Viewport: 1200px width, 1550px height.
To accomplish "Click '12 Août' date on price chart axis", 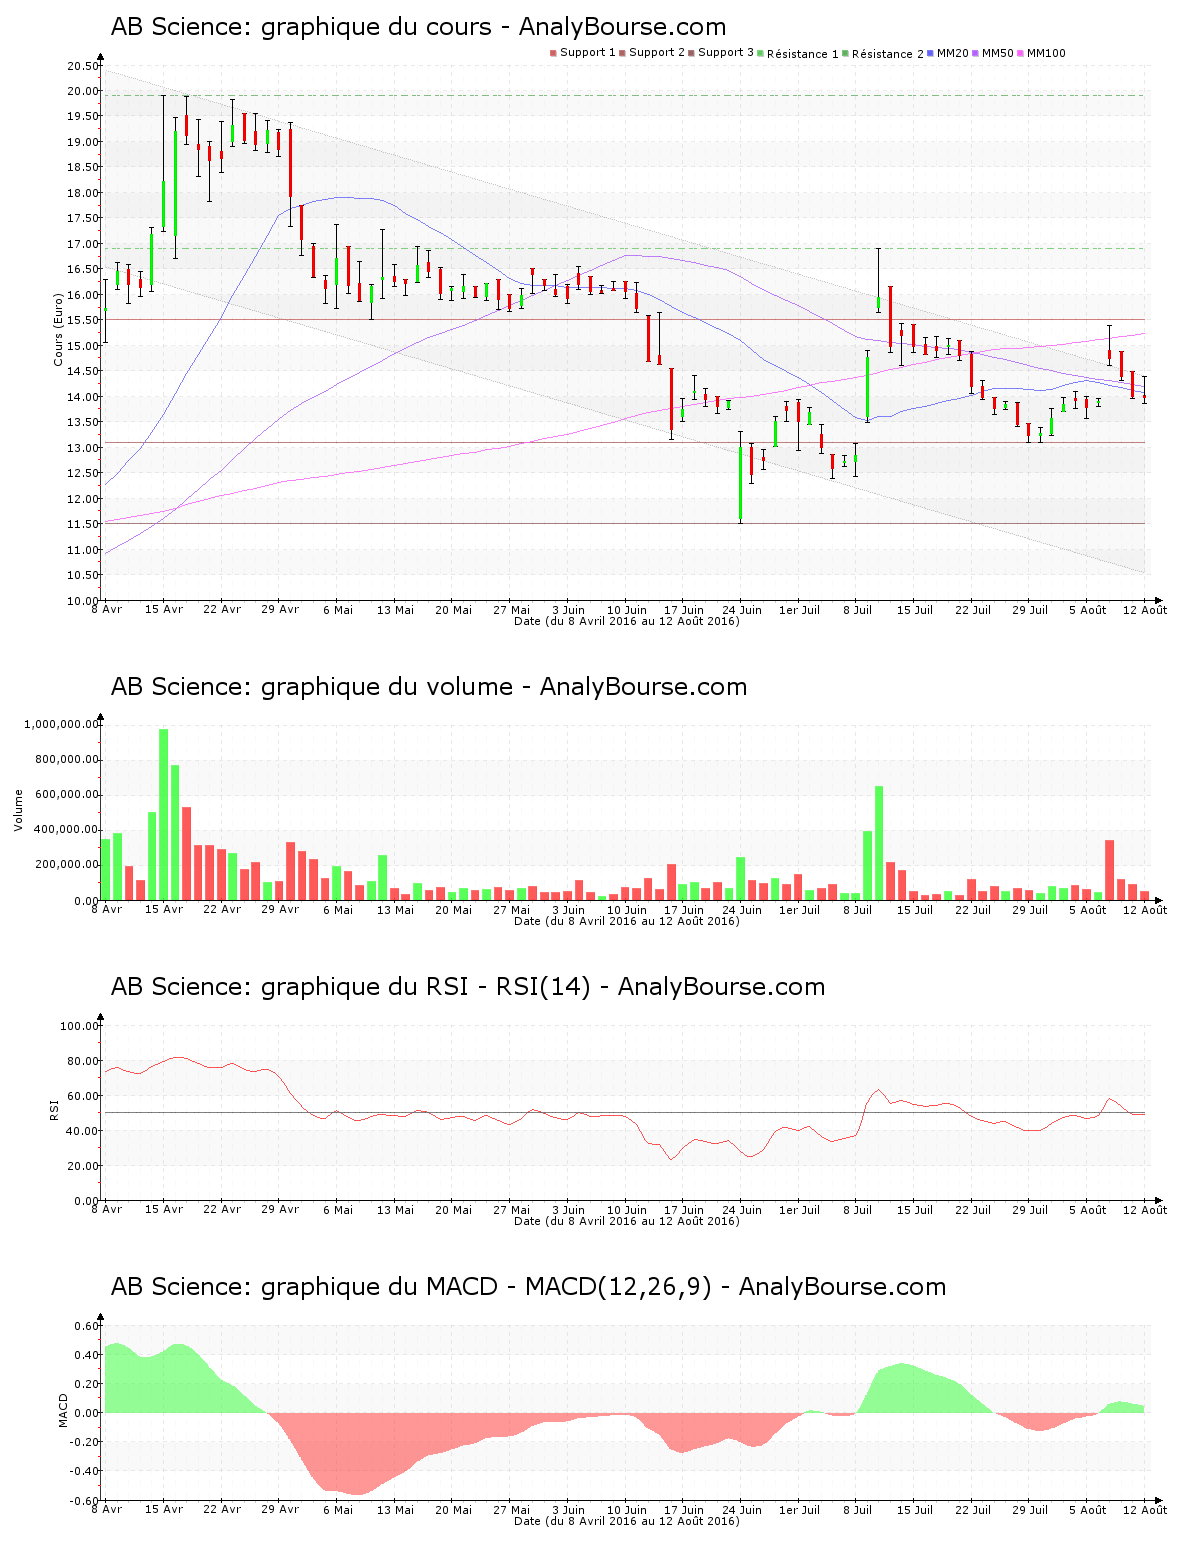I will (1145, 610).
